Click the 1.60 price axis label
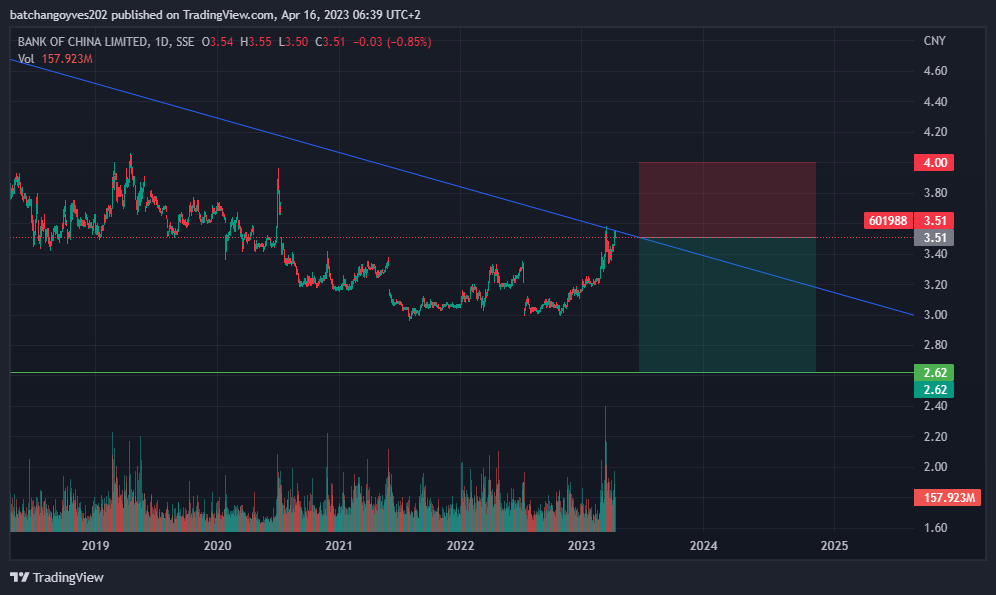The height and width of the screenshot is (595, 996). coord(935,528)
